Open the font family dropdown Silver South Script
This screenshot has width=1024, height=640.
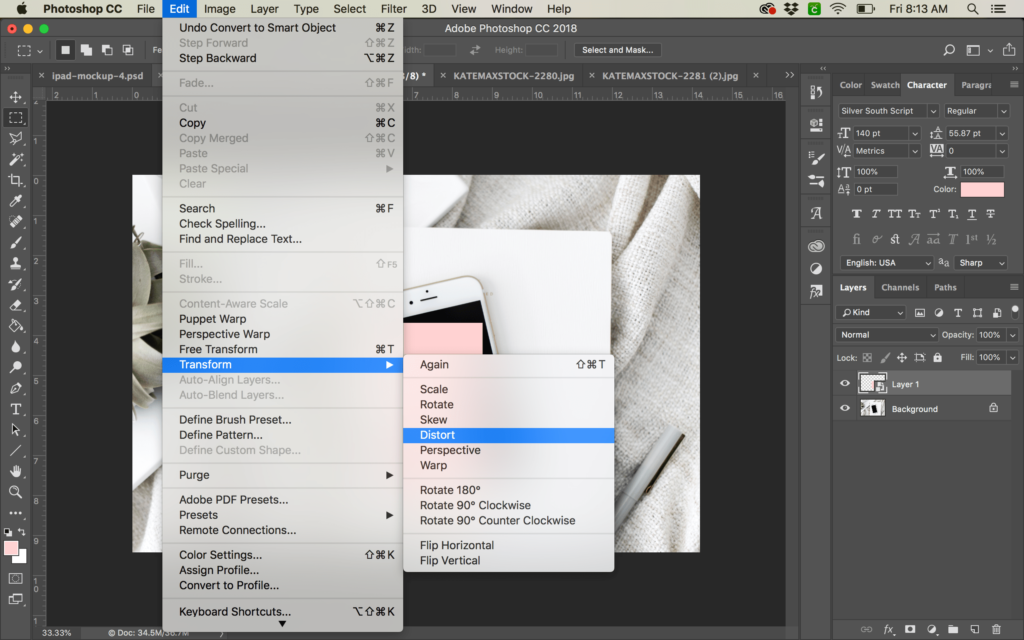[888, 111]
